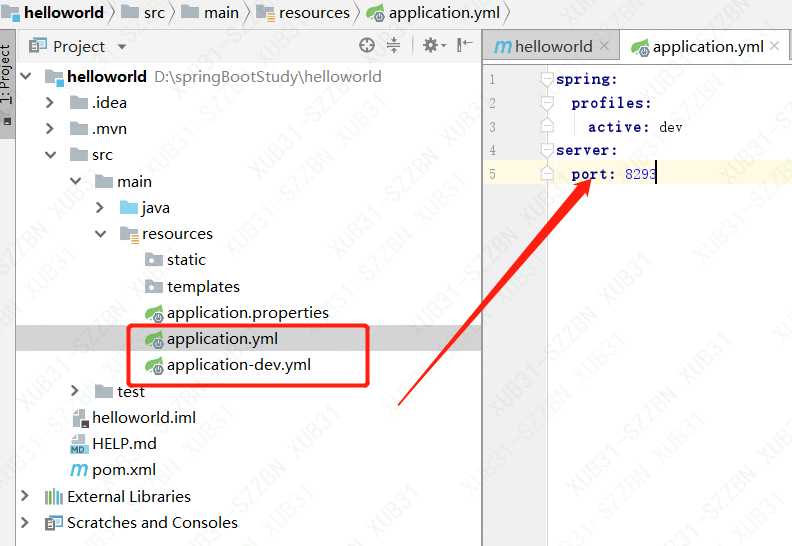
Task: Click the resources folder icon in tree
Action: pyautogui.click(x=129, y=234)
